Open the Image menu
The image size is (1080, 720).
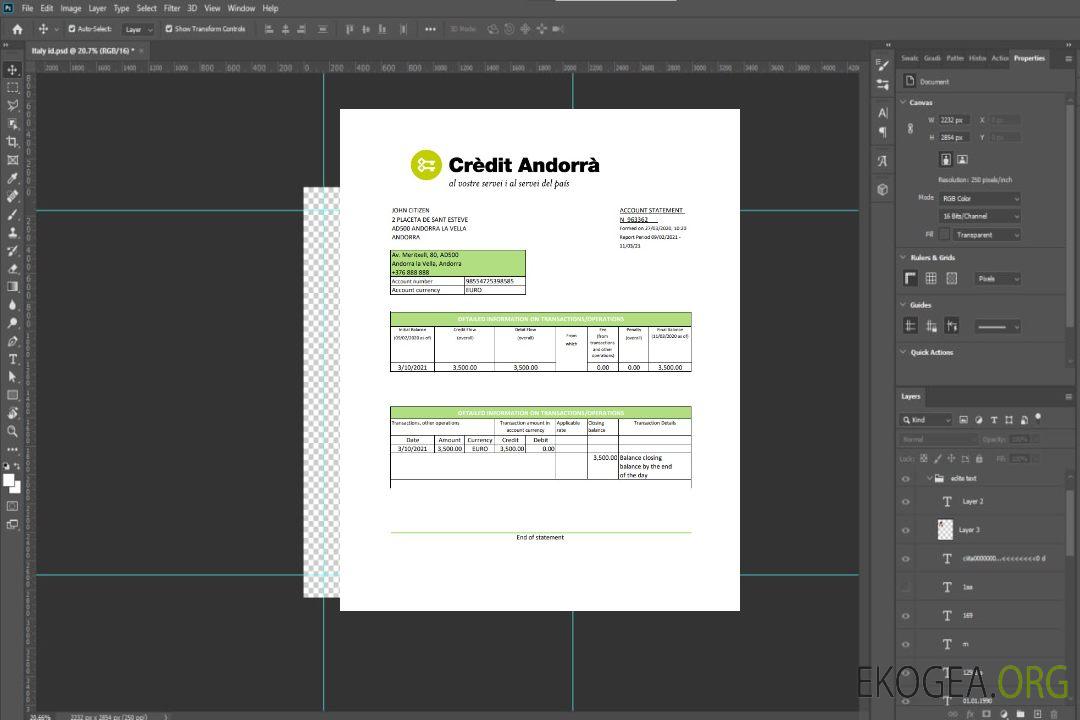[x=70, y=8]
